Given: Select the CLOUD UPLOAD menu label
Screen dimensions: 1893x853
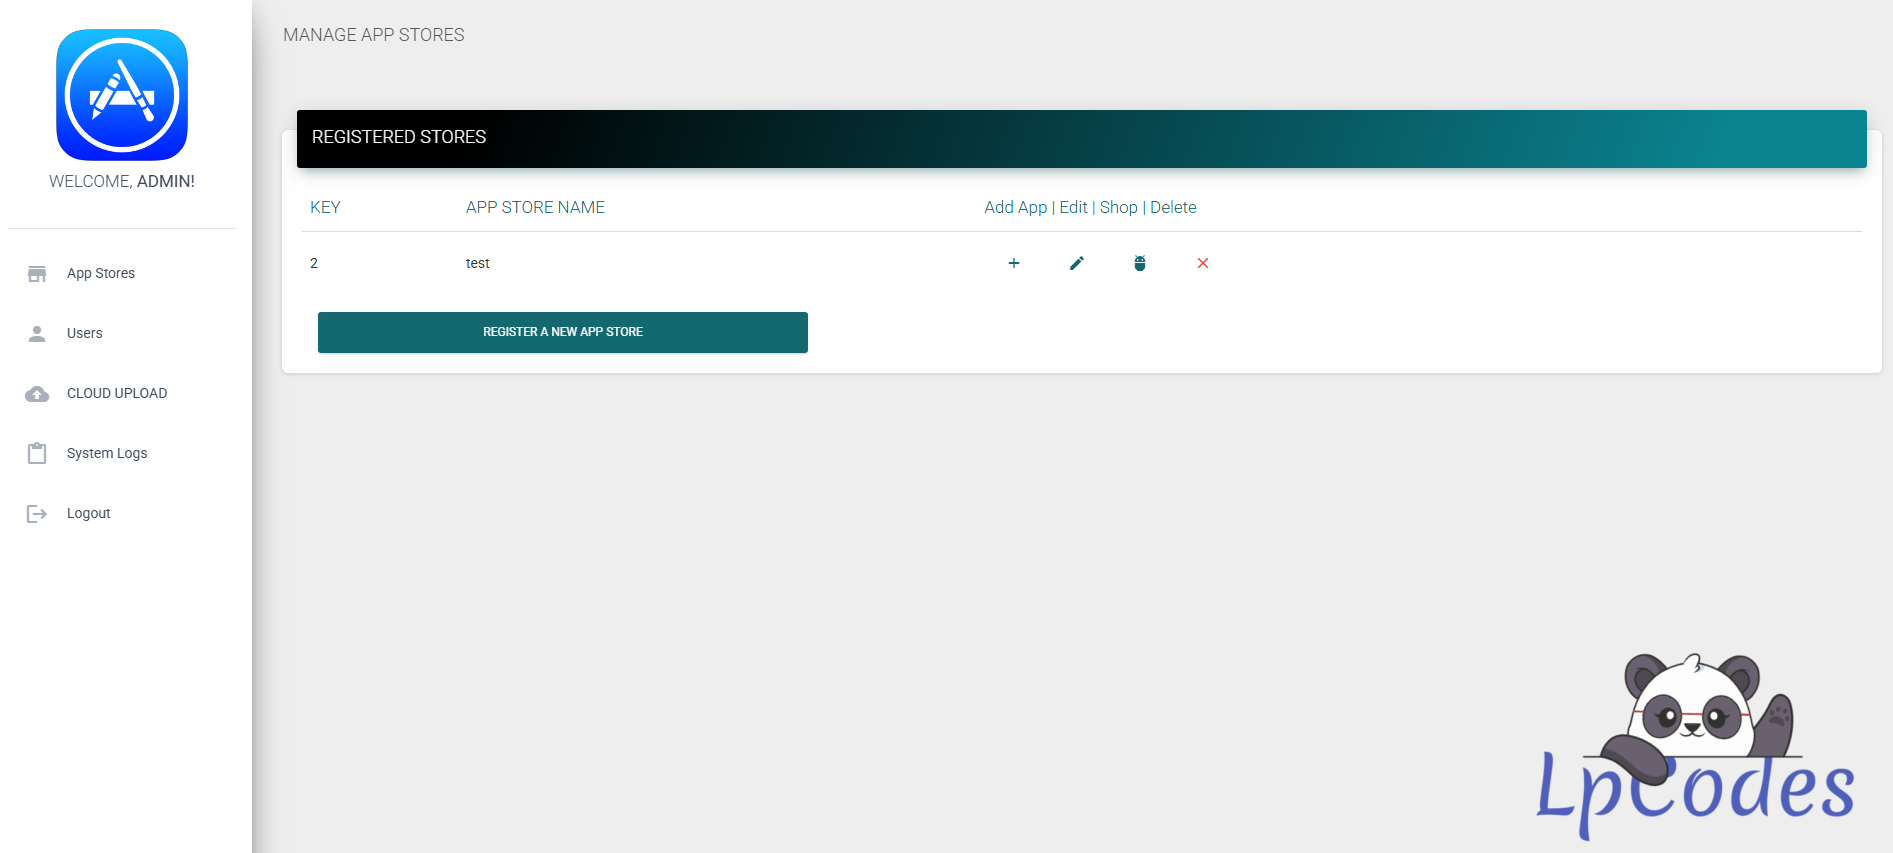Looking at the screenshot, I should (x=117, y=394).
